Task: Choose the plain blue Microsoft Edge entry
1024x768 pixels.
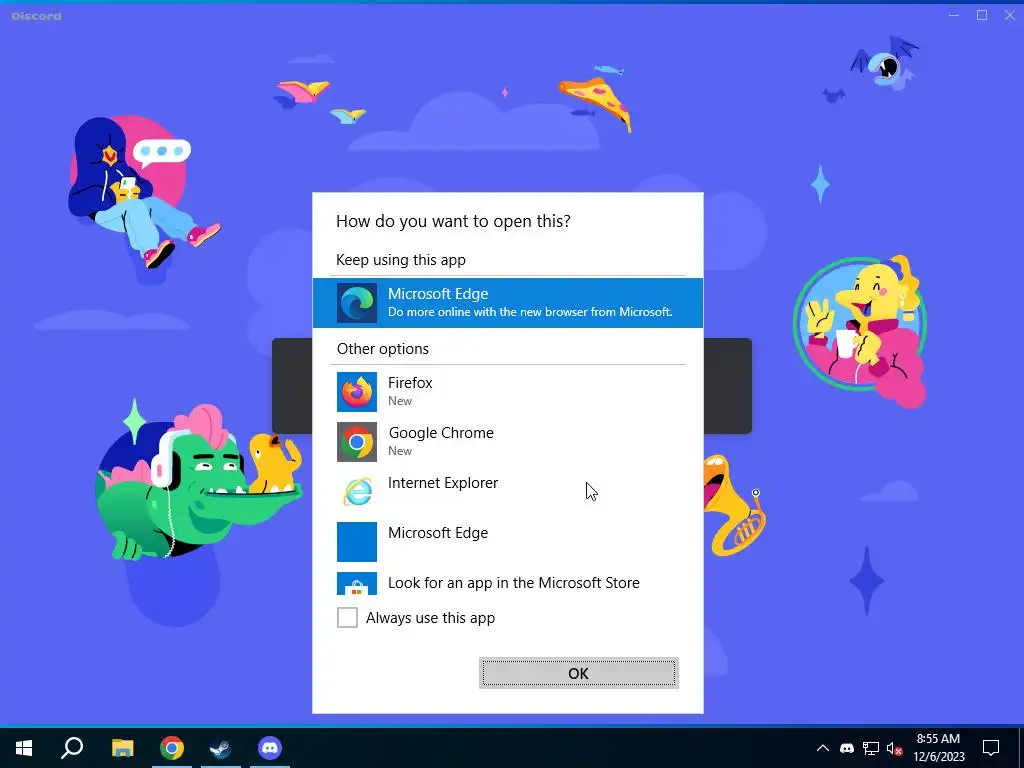Action: point(507,541)
